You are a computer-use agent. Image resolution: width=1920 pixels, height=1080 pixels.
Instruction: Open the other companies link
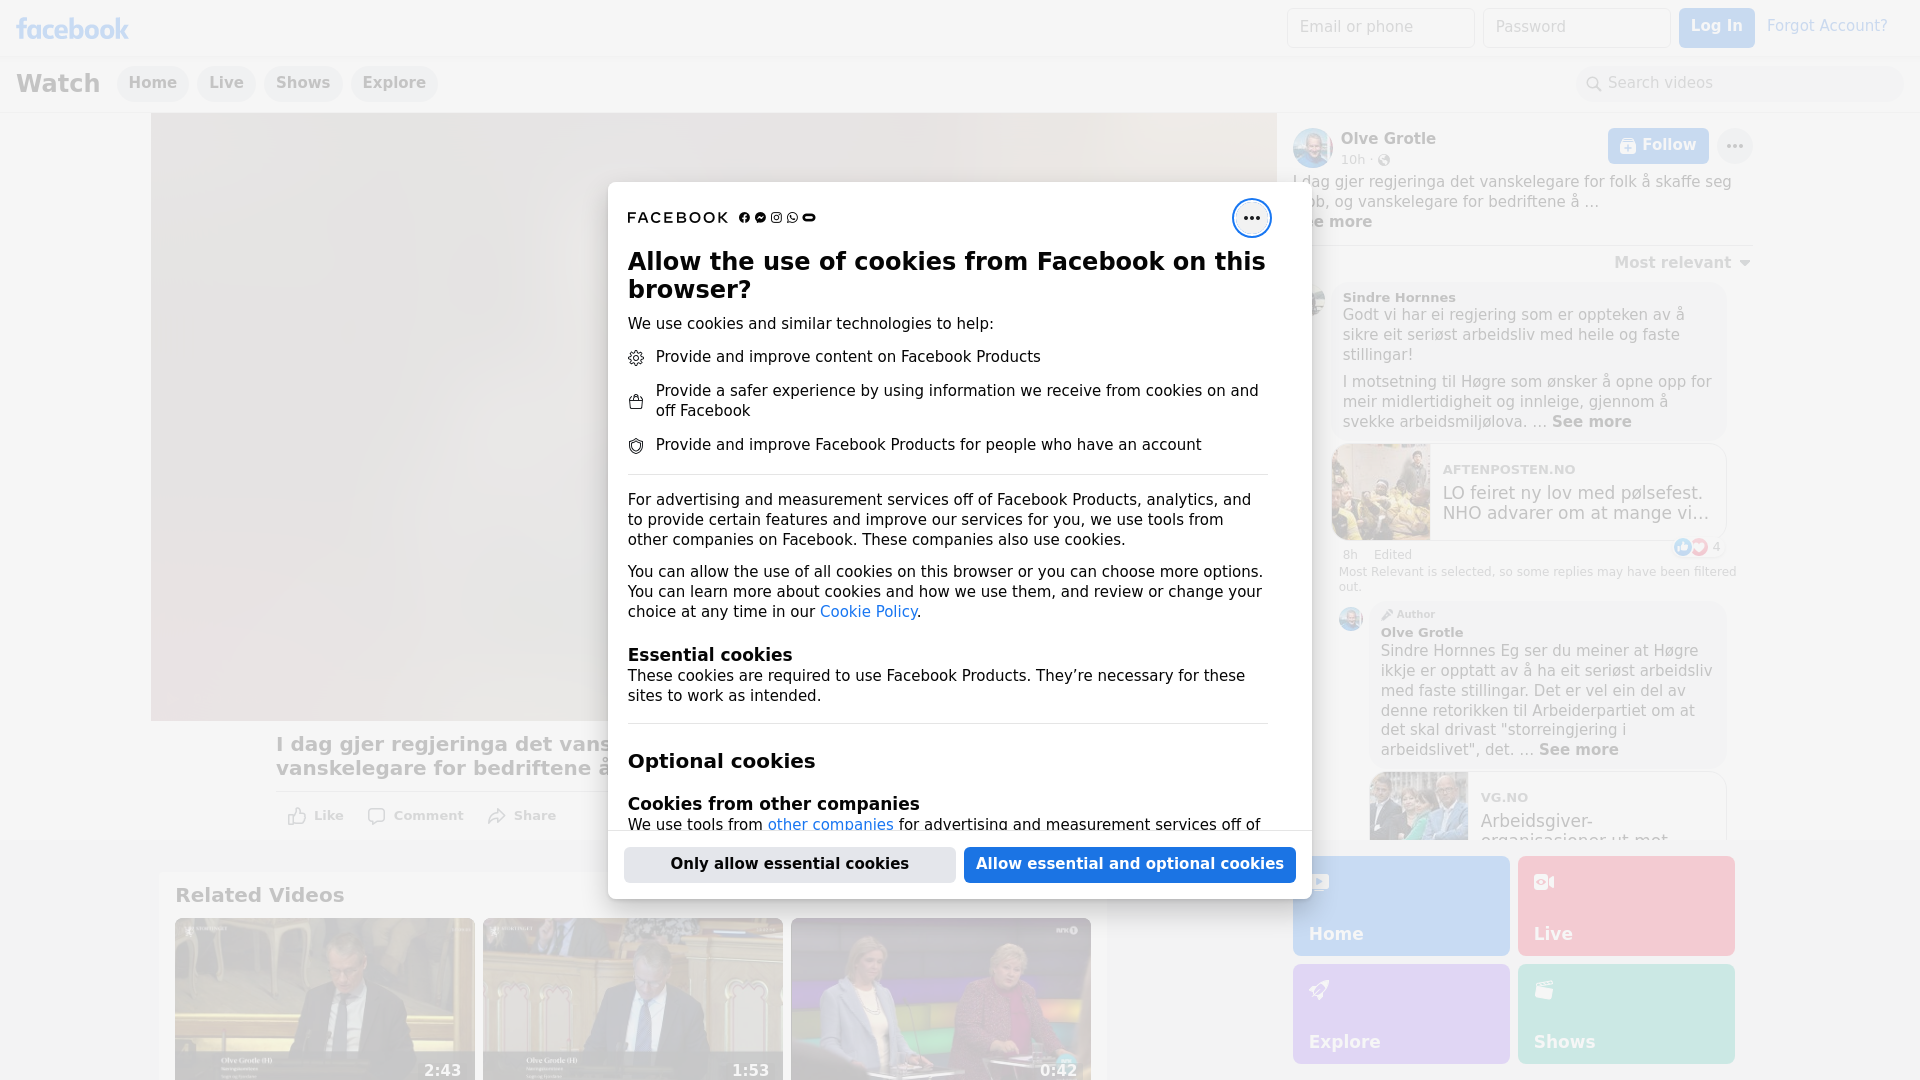tap(830, 825)
